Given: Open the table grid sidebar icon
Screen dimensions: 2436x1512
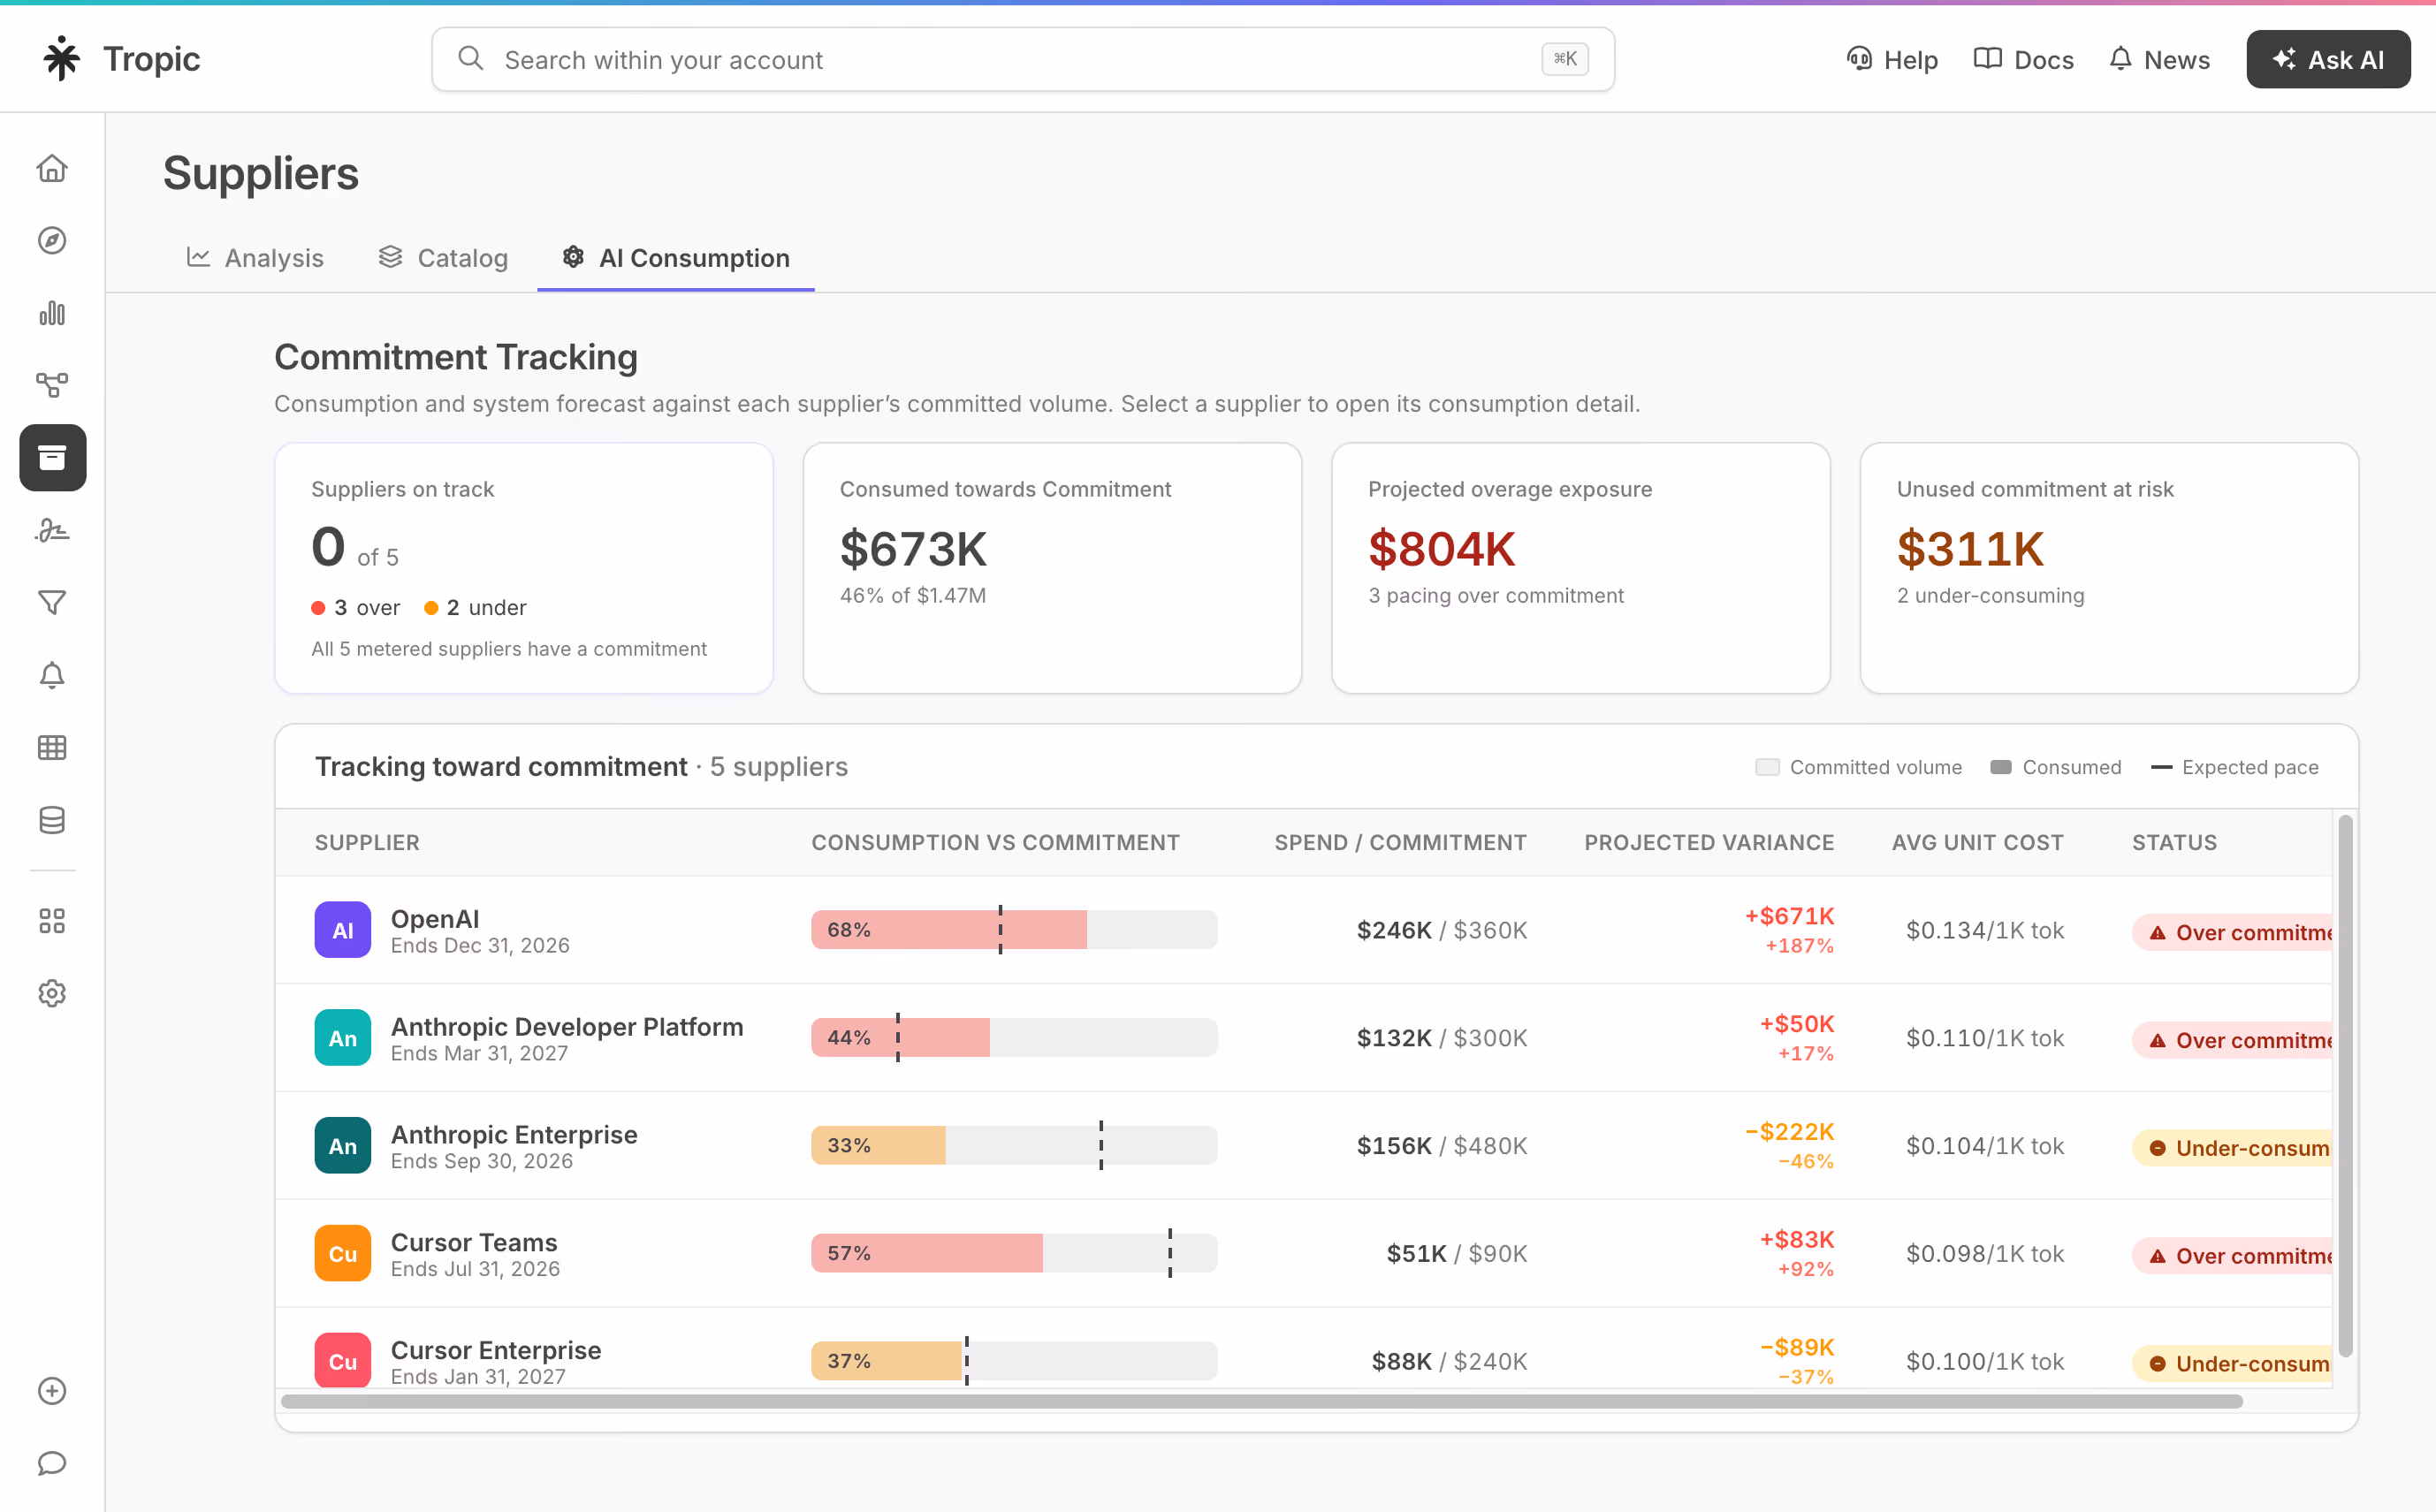Looking at the screenshot, I should [x=52, y=747].
